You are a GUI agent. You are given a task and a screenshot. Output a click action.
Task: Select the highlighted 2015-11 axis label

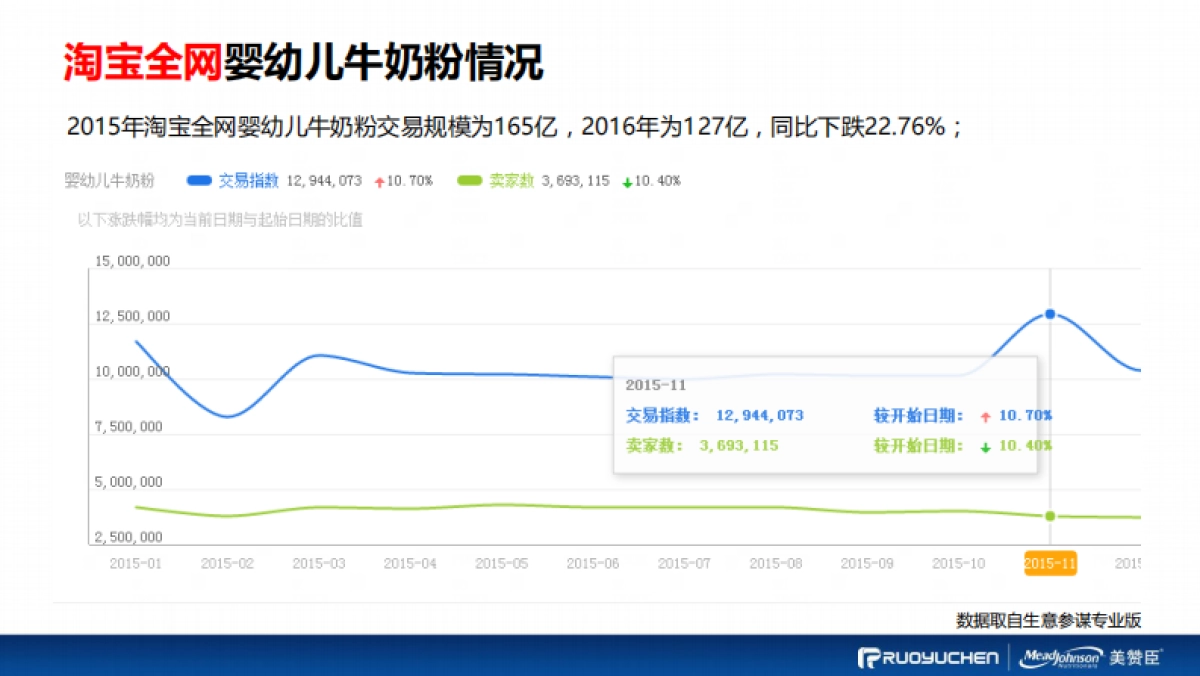pos(1050,563)
